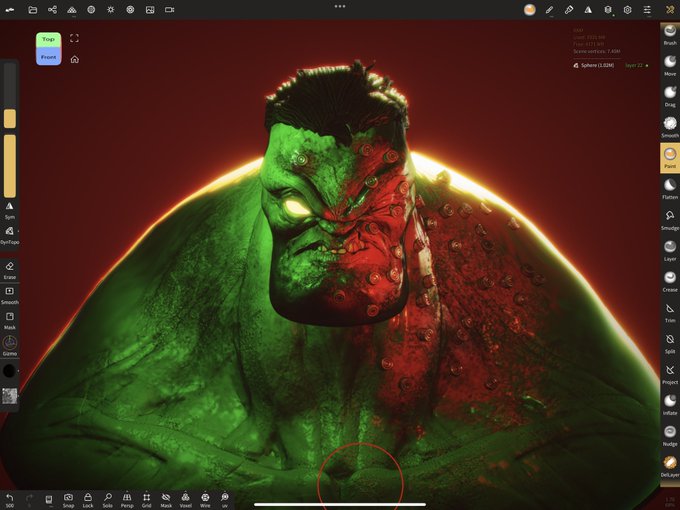Toggle Sym symmetry in left panel
Viewport: 680px width, 510px height.
click(x=10, y=211)
